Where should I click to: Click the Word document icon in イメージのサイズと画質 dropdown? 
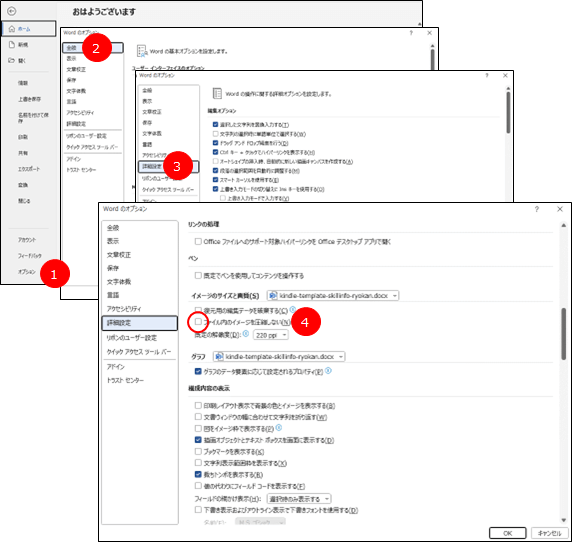pos(273,295)
